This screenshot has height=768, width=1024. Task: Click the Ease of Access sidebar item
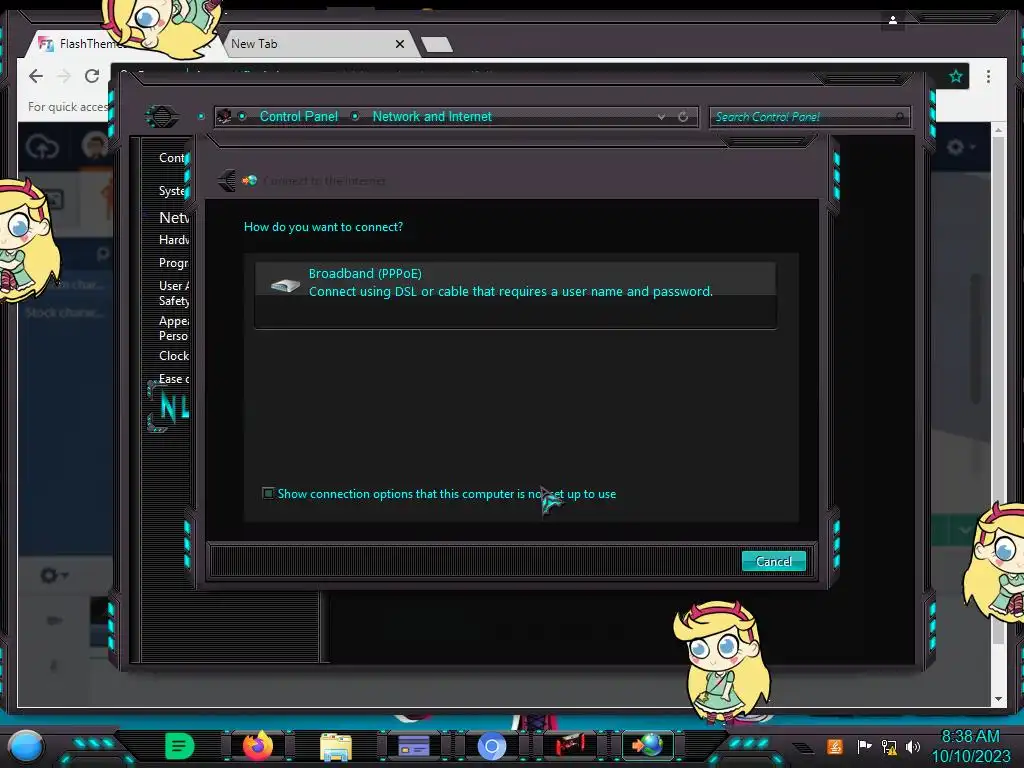(x=174, y=379)
